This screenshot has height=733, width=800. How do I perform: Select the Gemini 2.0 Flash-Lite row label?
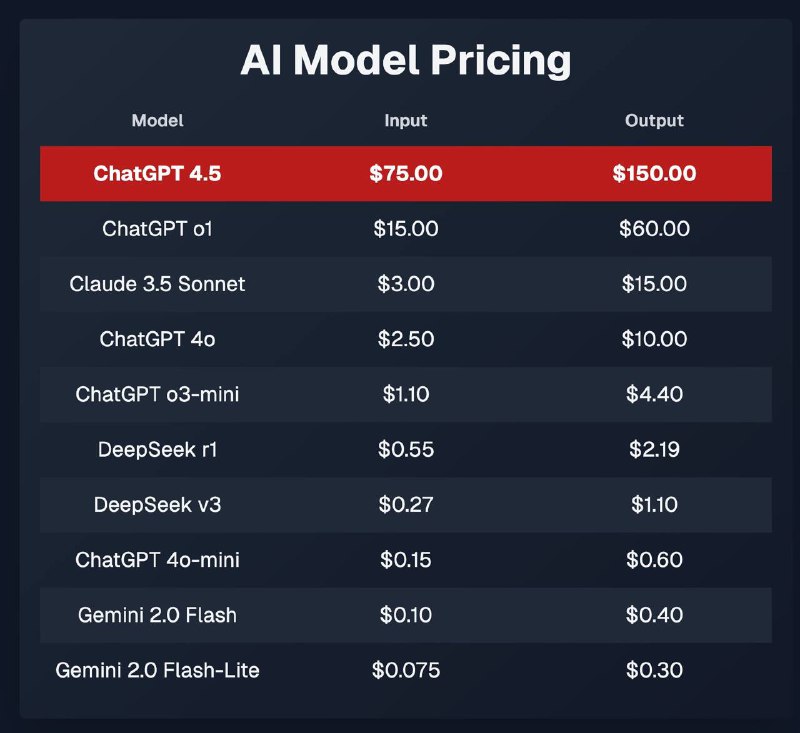pos(157,670)
